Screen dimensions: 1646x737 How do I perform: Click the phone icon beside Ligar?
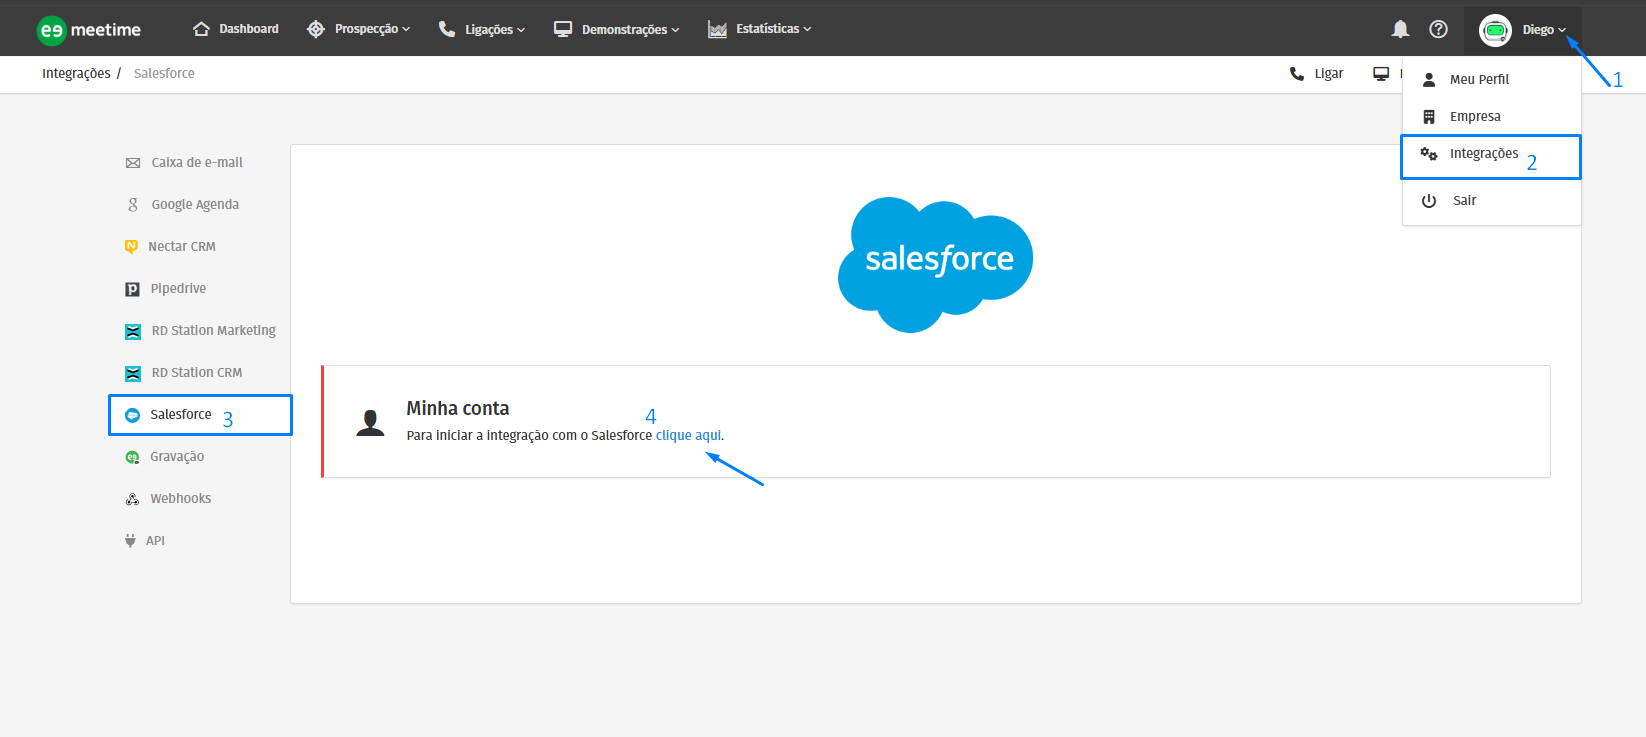click(x=1297, y=74)
